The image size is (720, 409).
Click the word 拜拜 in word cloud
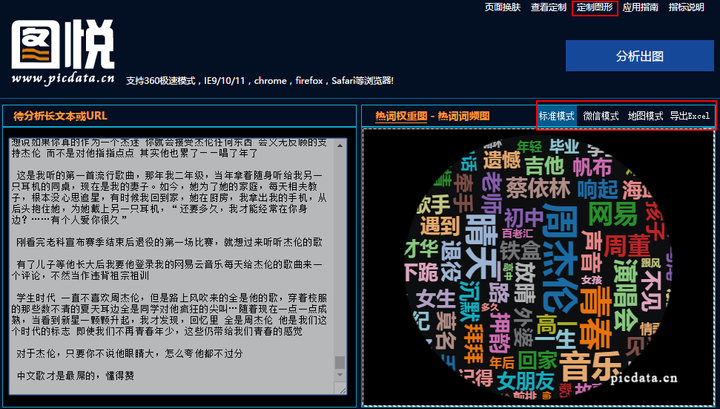473,343
